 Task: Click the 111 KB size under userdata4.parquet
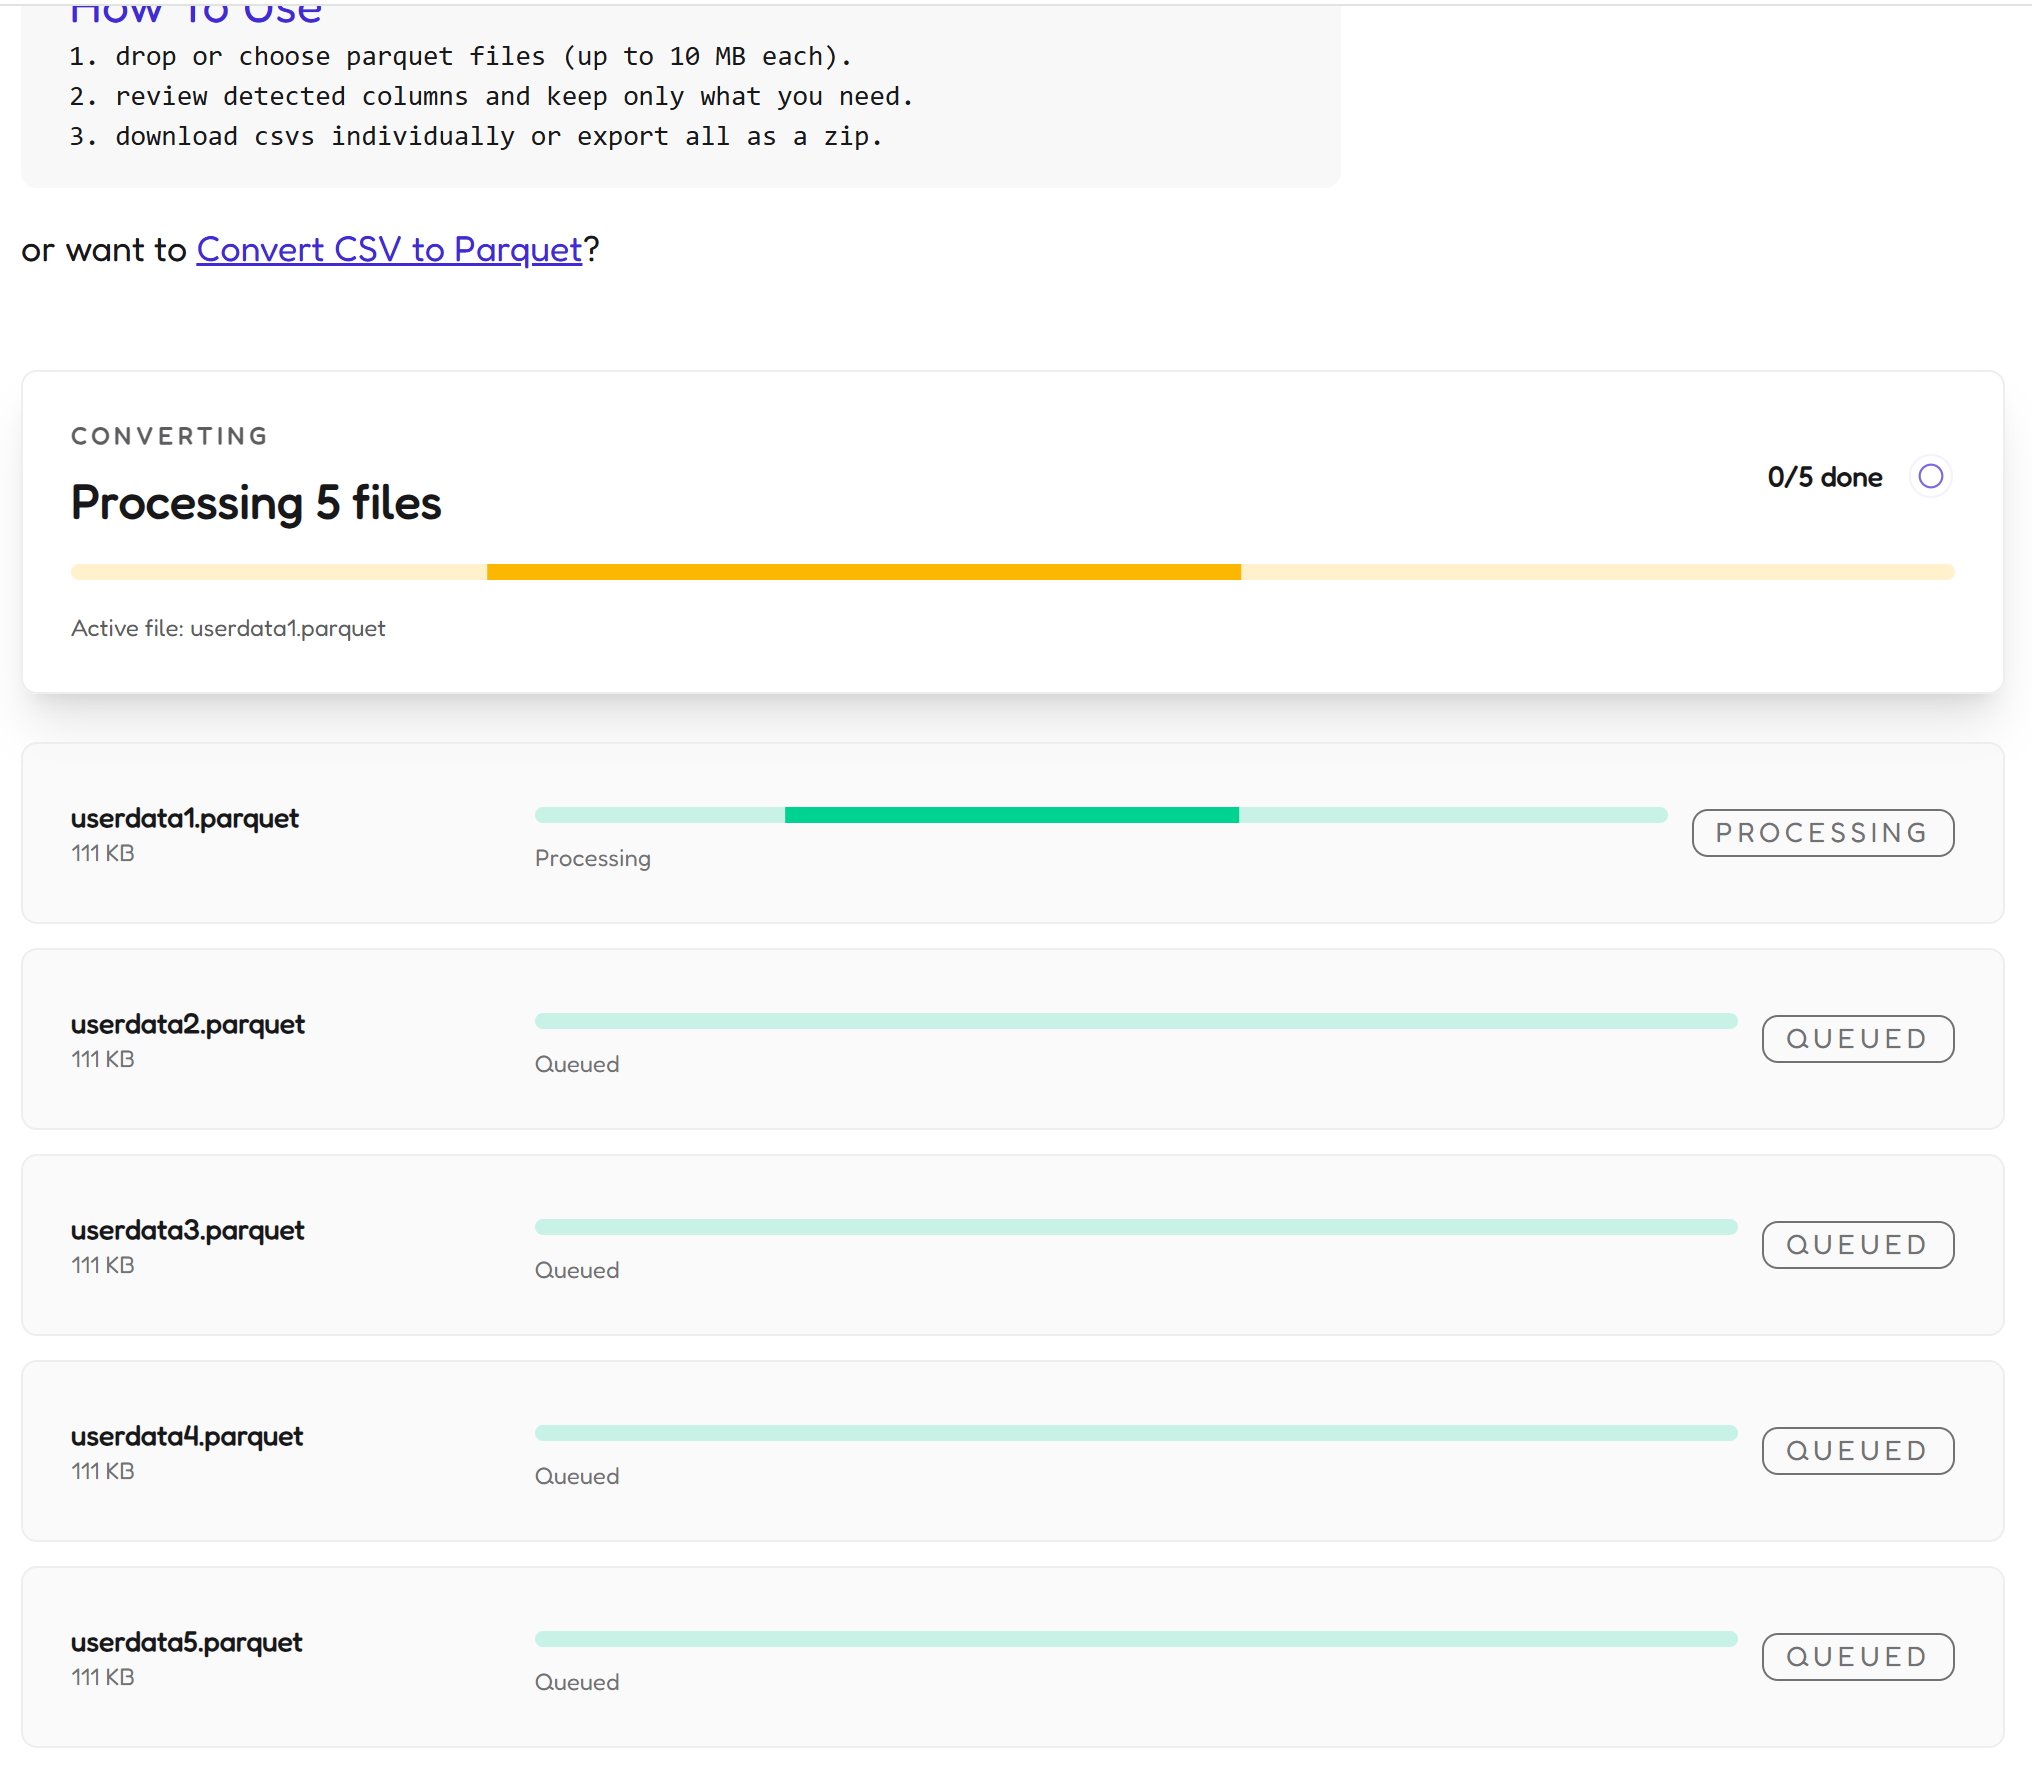coord(102,1471)
